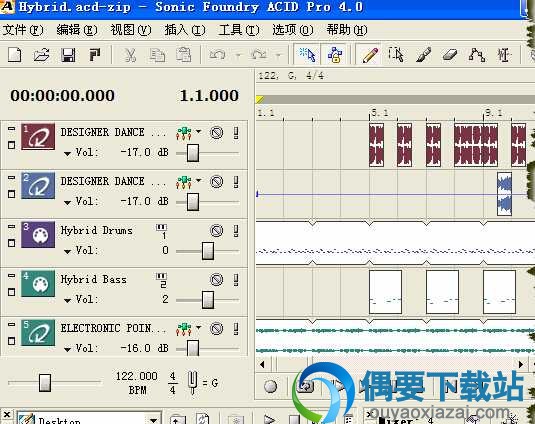Click the Paste clipboard icon

184,55
